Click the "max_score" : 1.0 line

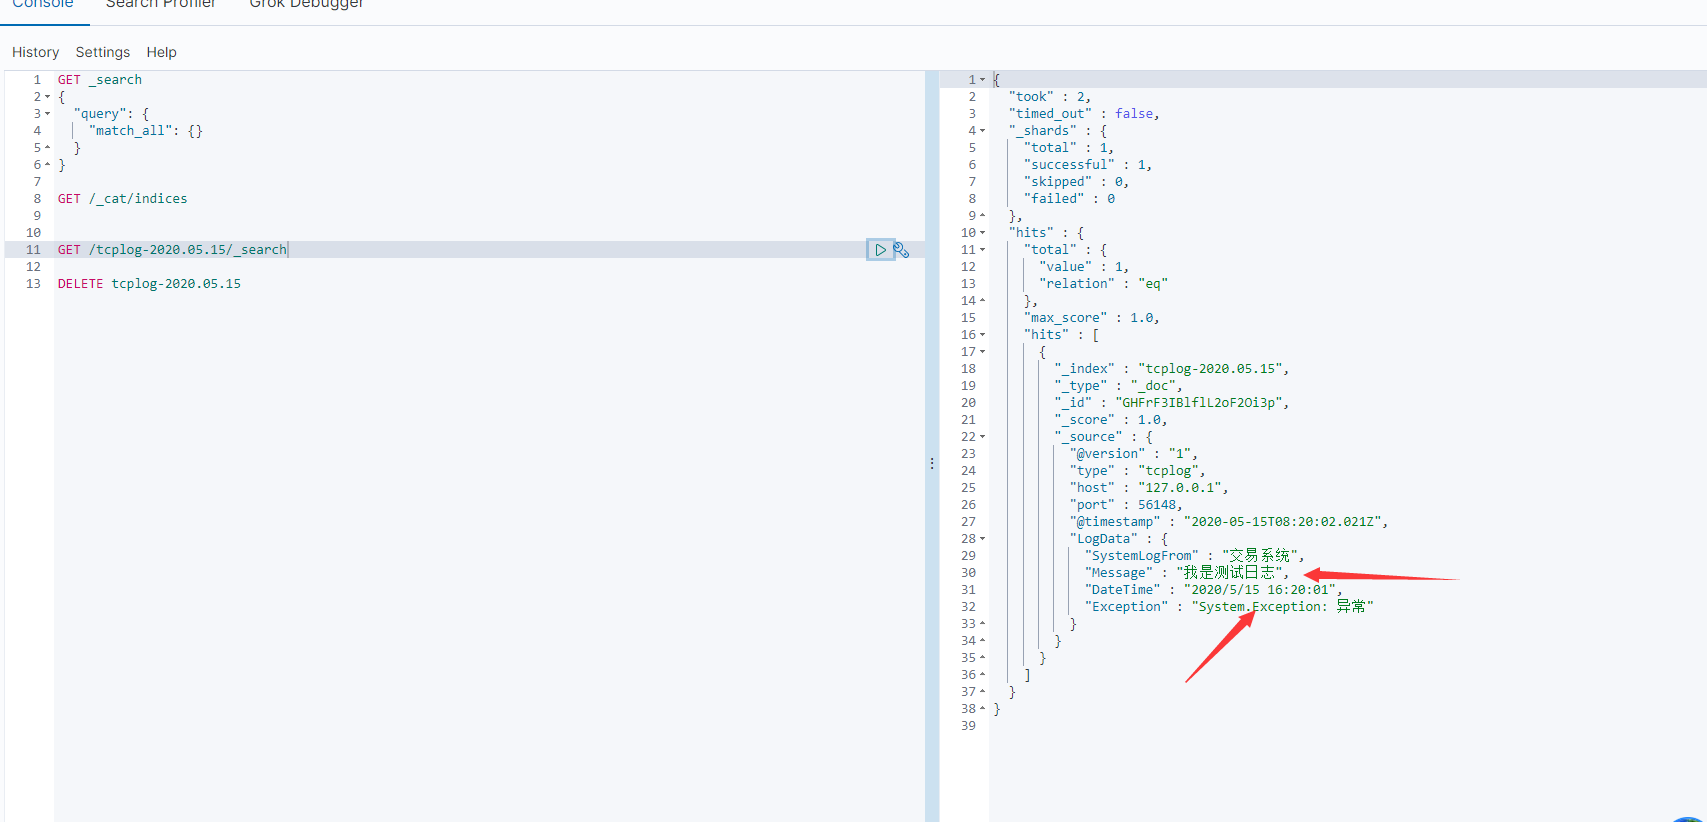click(x=1091, y=318)
